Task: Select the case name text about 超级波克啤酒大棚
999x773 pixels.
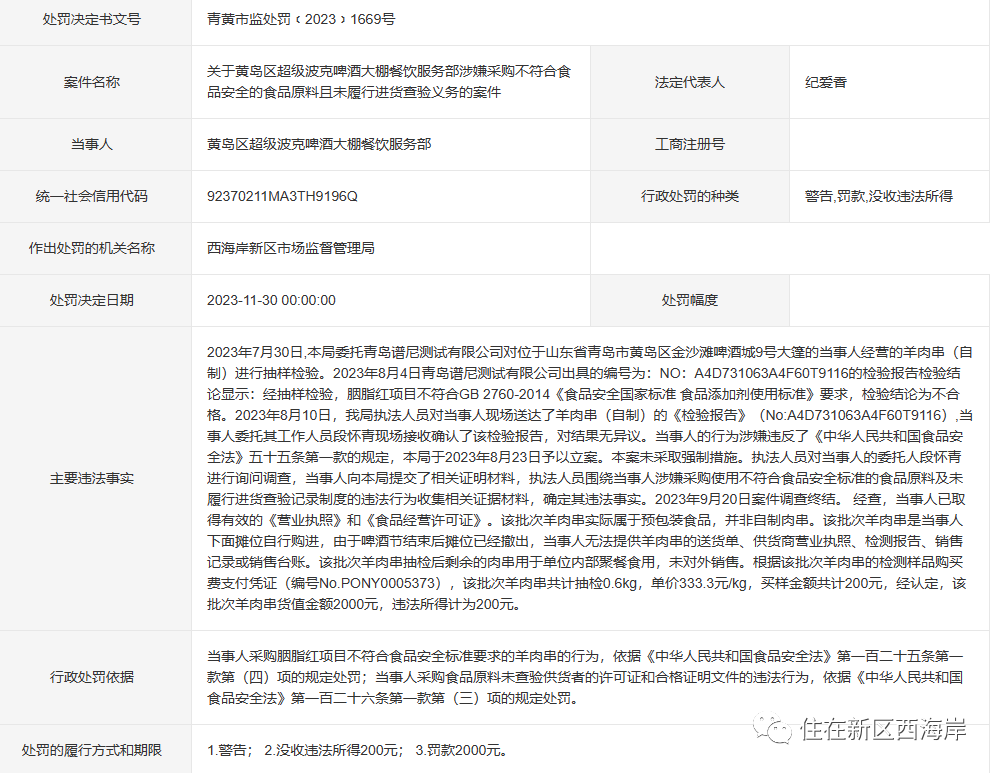Action: tap(389, 82)
